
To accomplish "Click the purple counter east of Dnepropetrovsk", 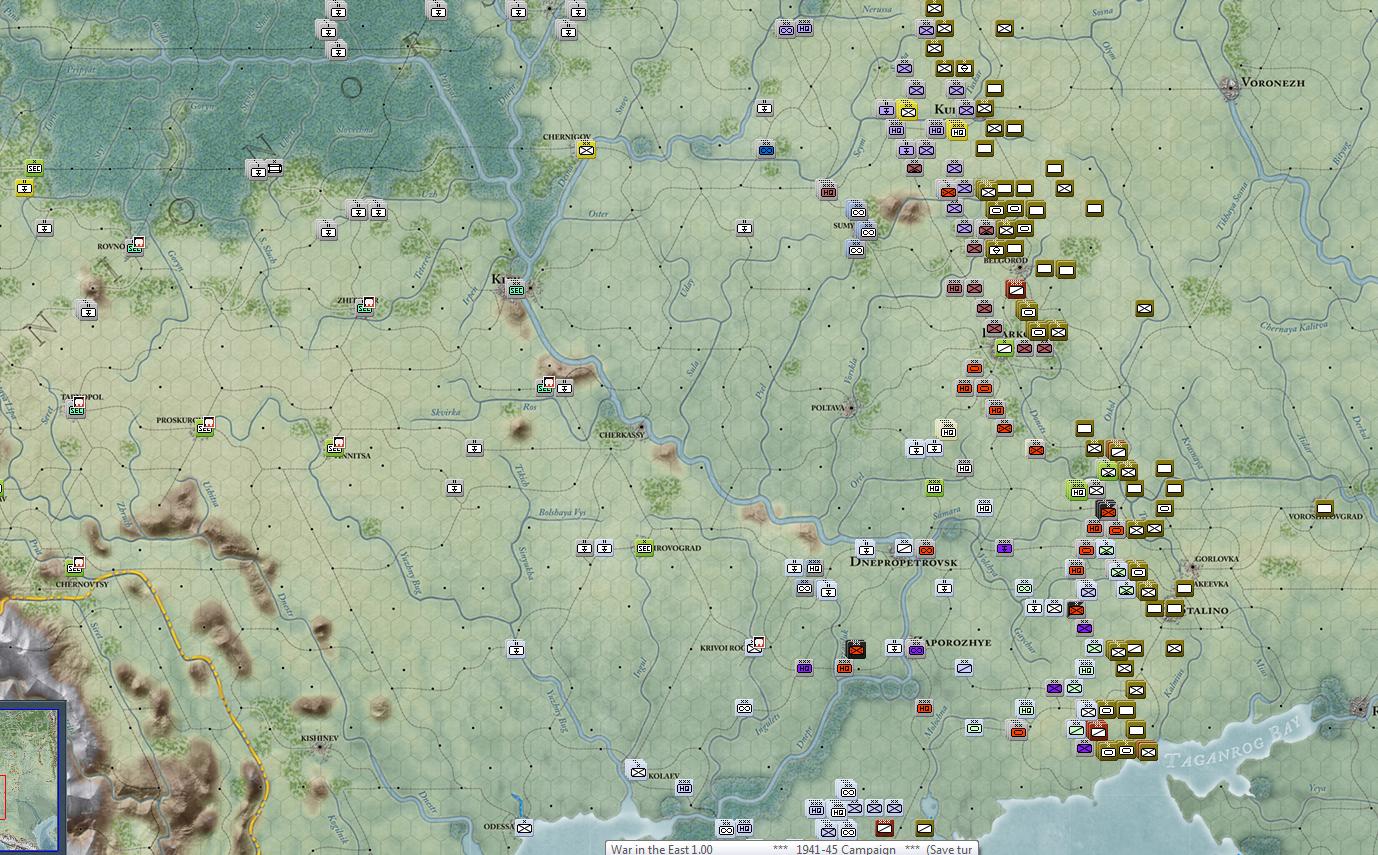I will [x=1004, y=547].
